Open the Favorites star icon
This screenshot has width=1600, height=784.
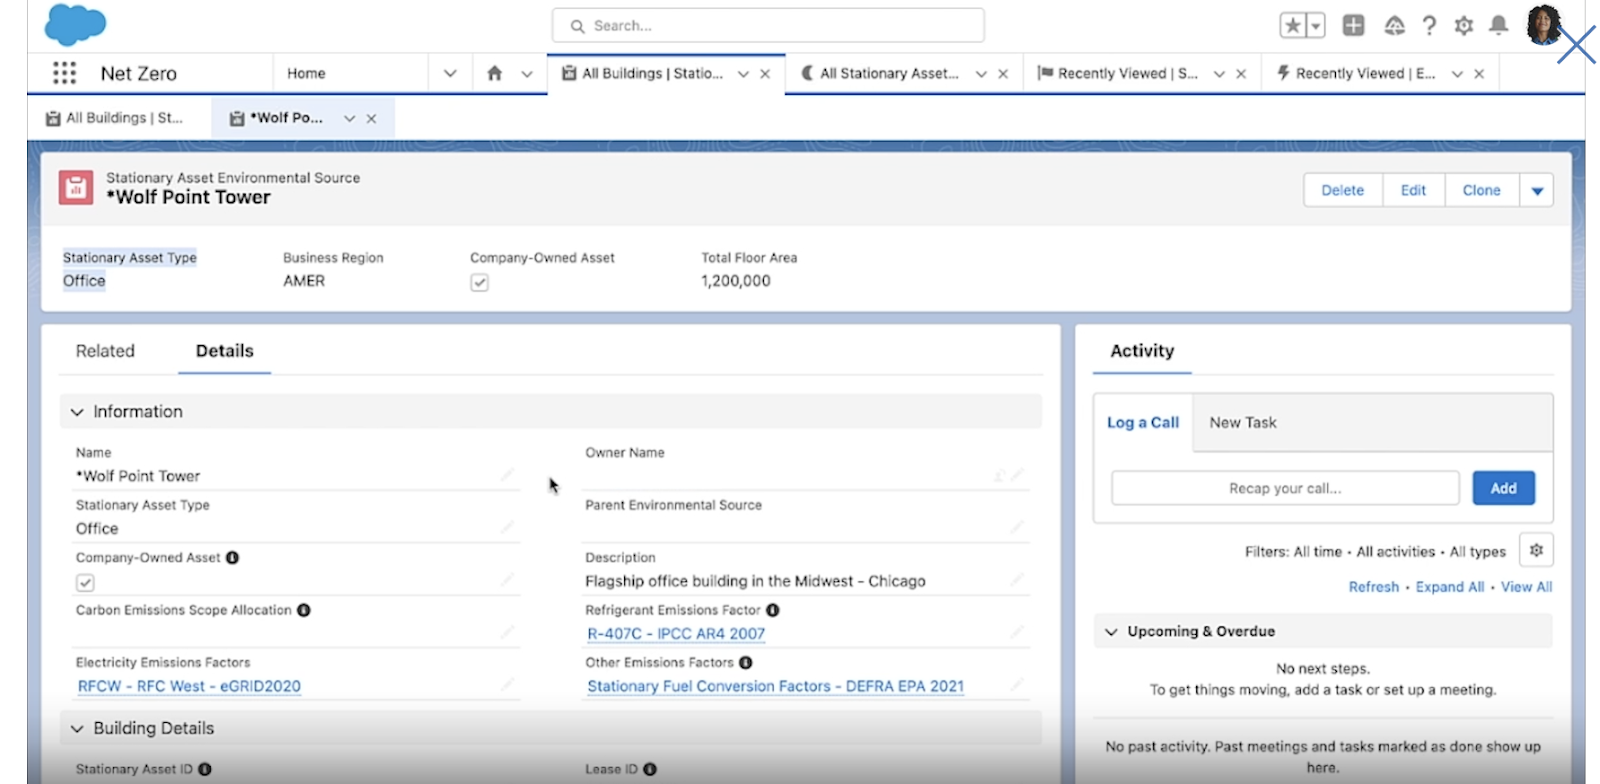click(x=1293, y=26)
